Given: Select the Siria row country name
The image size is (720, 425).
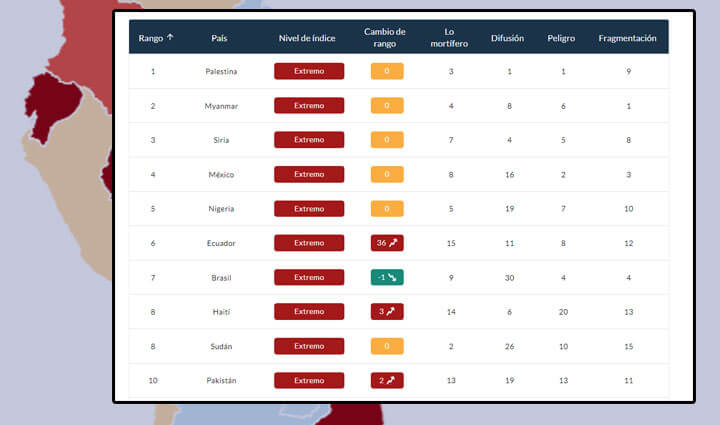Looking at the screenshot, I should coord(220,140).
